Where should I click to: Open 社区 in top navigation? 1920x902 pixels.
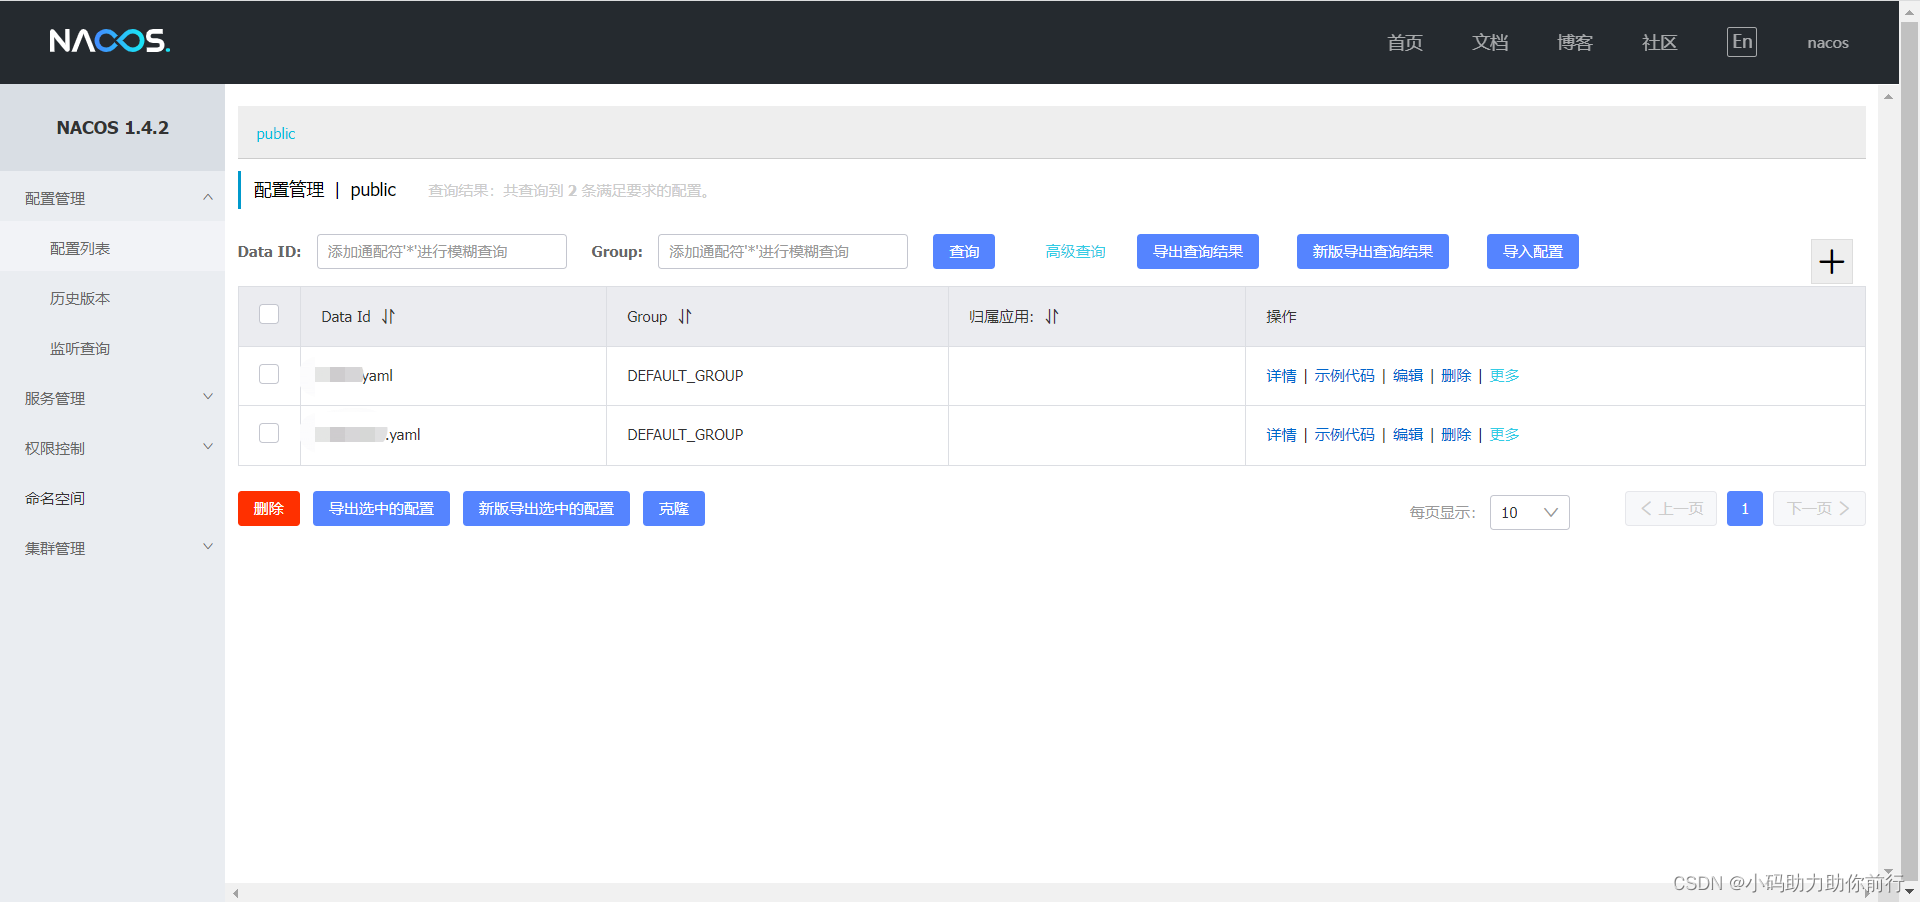[x=1660, y=43]
